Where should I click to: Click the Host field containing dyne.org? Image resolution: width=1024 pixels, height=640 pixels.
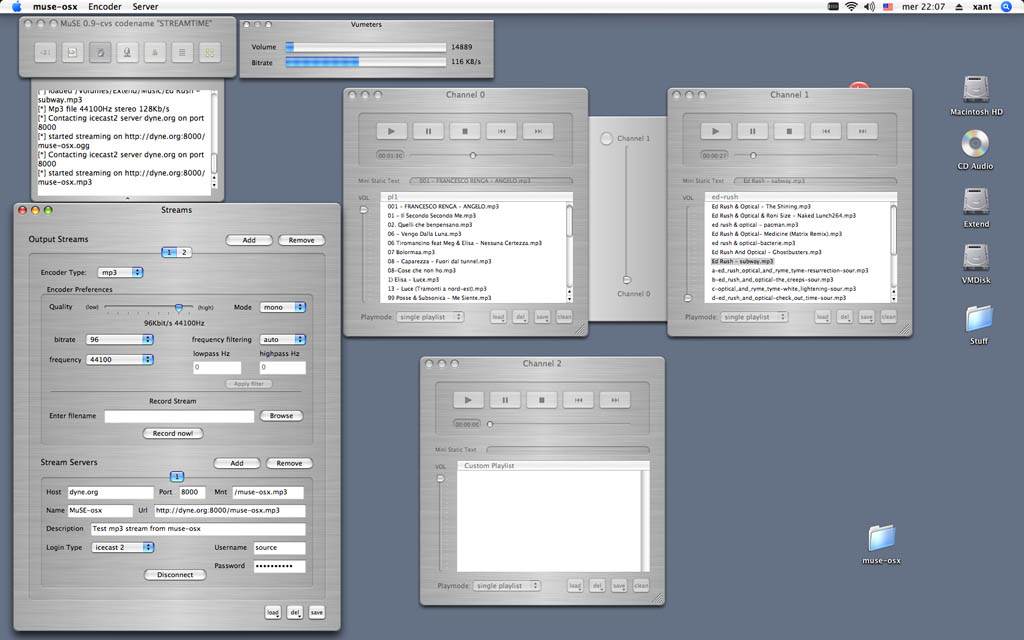coord(110,492)
